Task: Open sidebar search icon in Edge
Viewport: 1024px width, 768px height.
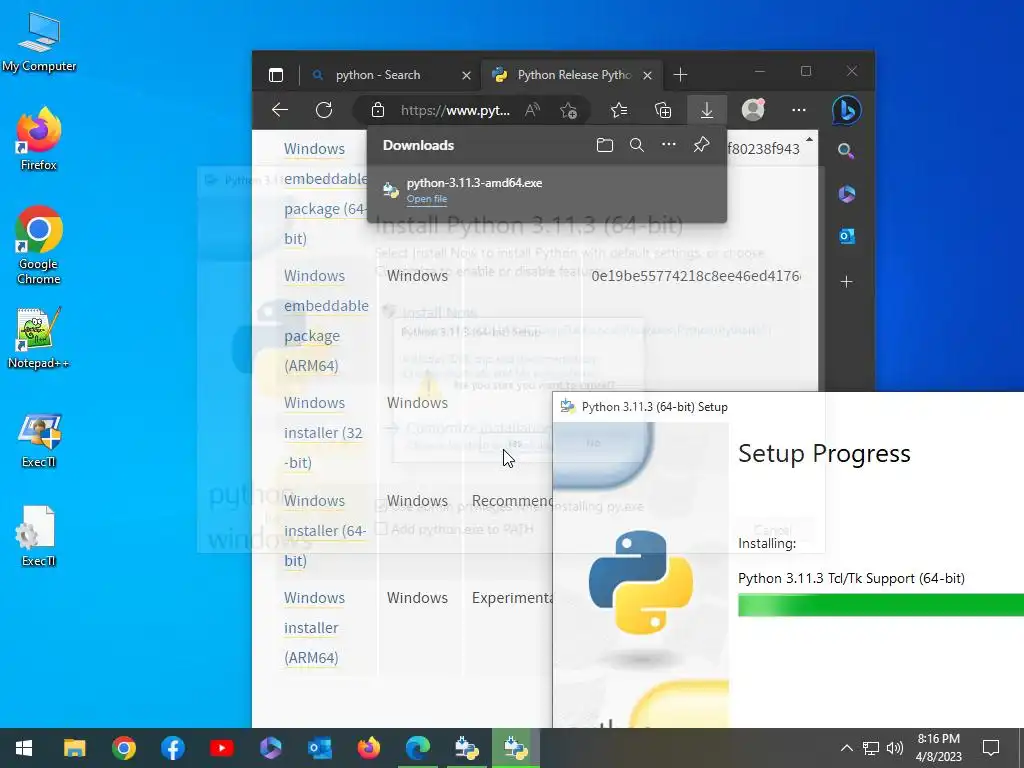Action: coord(846,152)
